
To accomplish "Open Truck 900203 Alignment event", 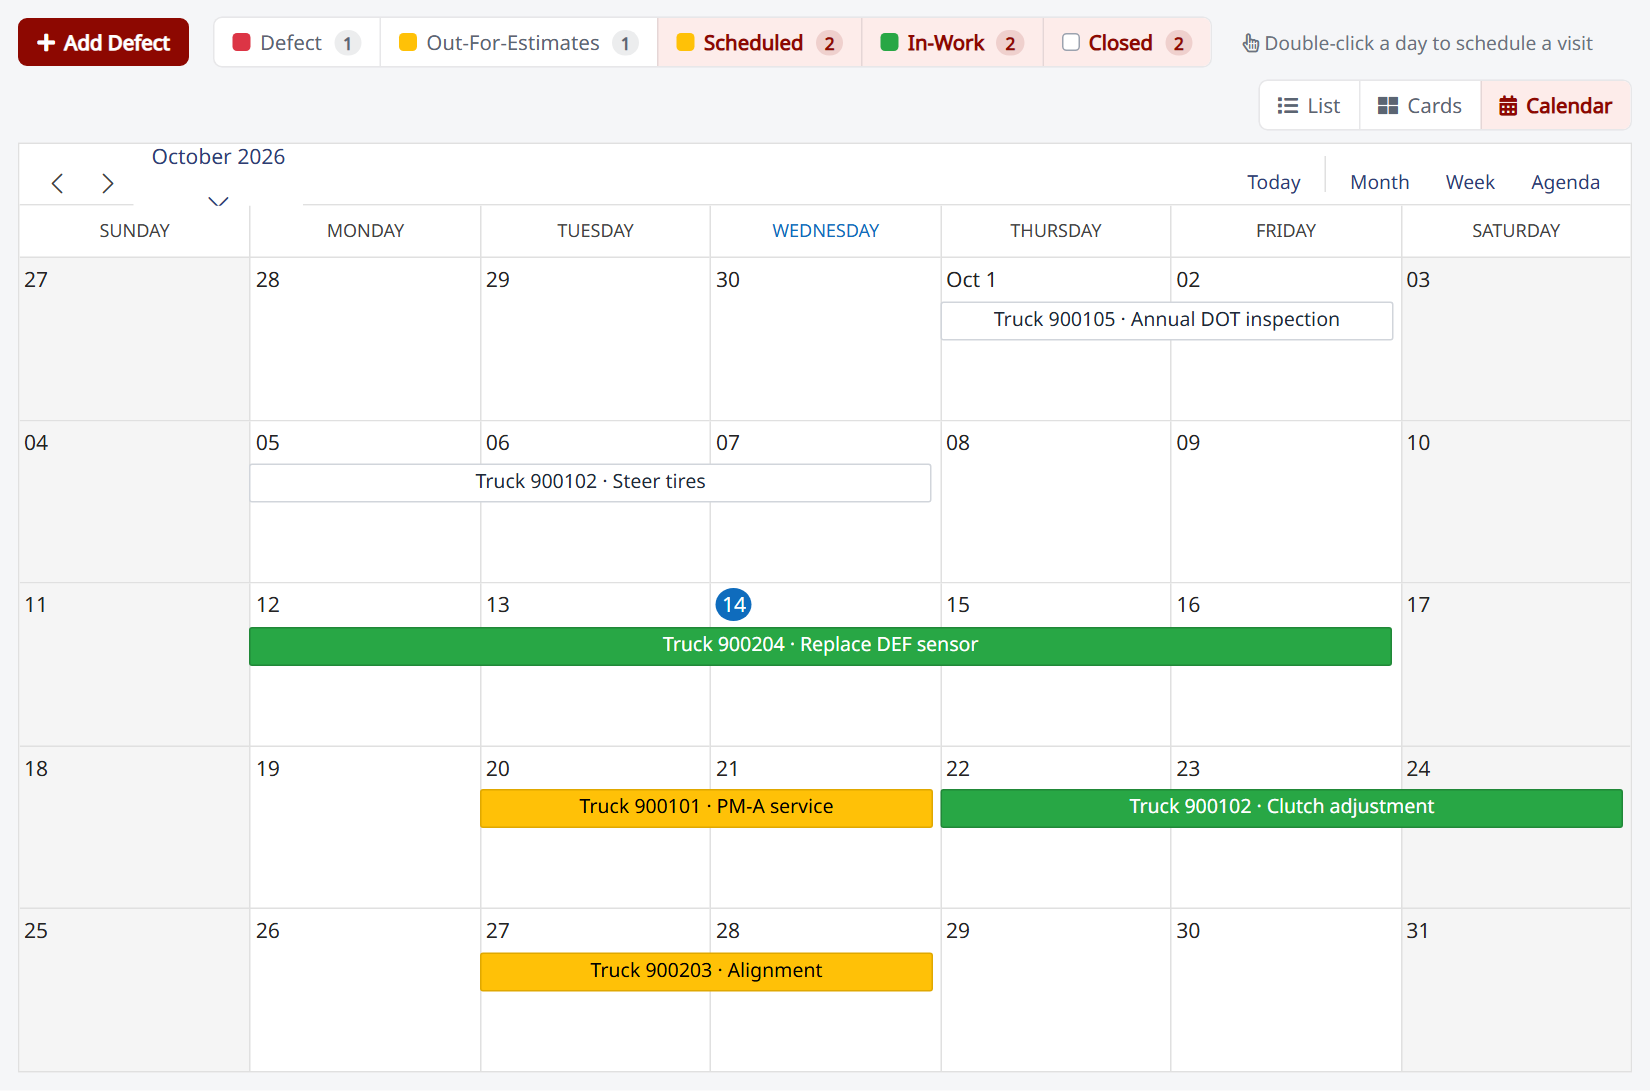I will 706,972.
